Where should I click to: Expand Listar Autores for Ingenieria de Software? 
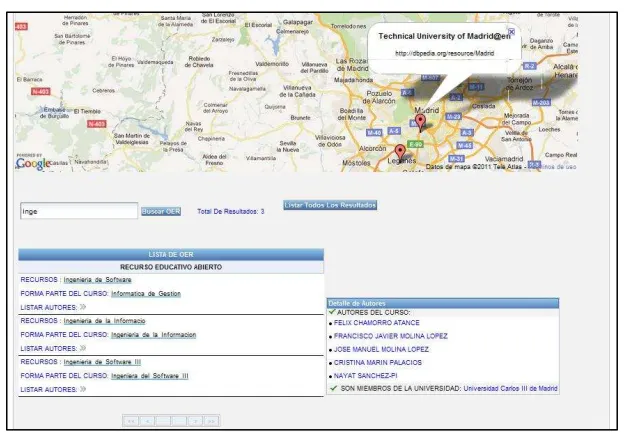point(83,307)
